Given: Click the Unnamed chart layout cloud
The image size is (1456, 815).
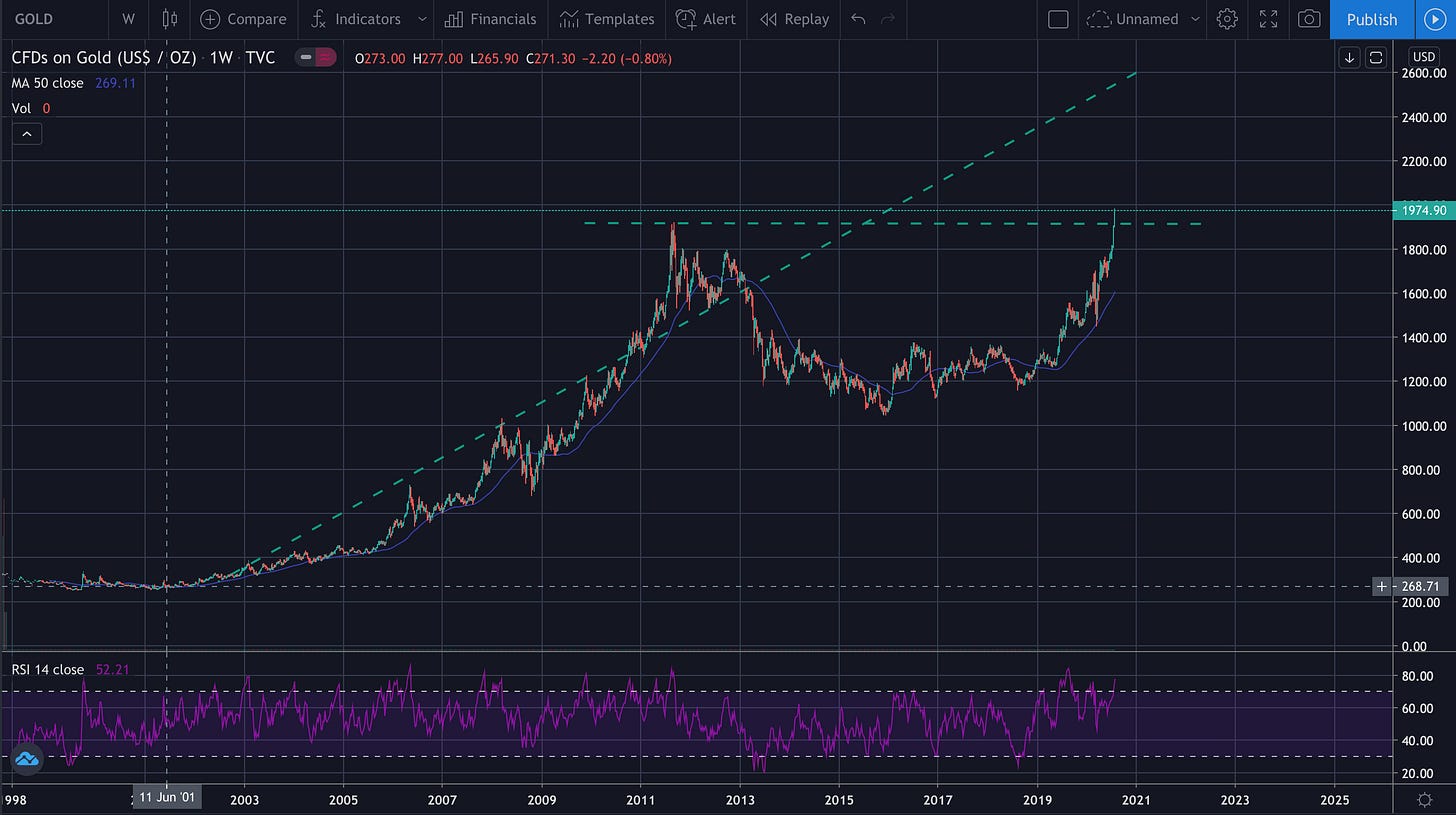Looking at the screenshot, I should coord(1132,19).
